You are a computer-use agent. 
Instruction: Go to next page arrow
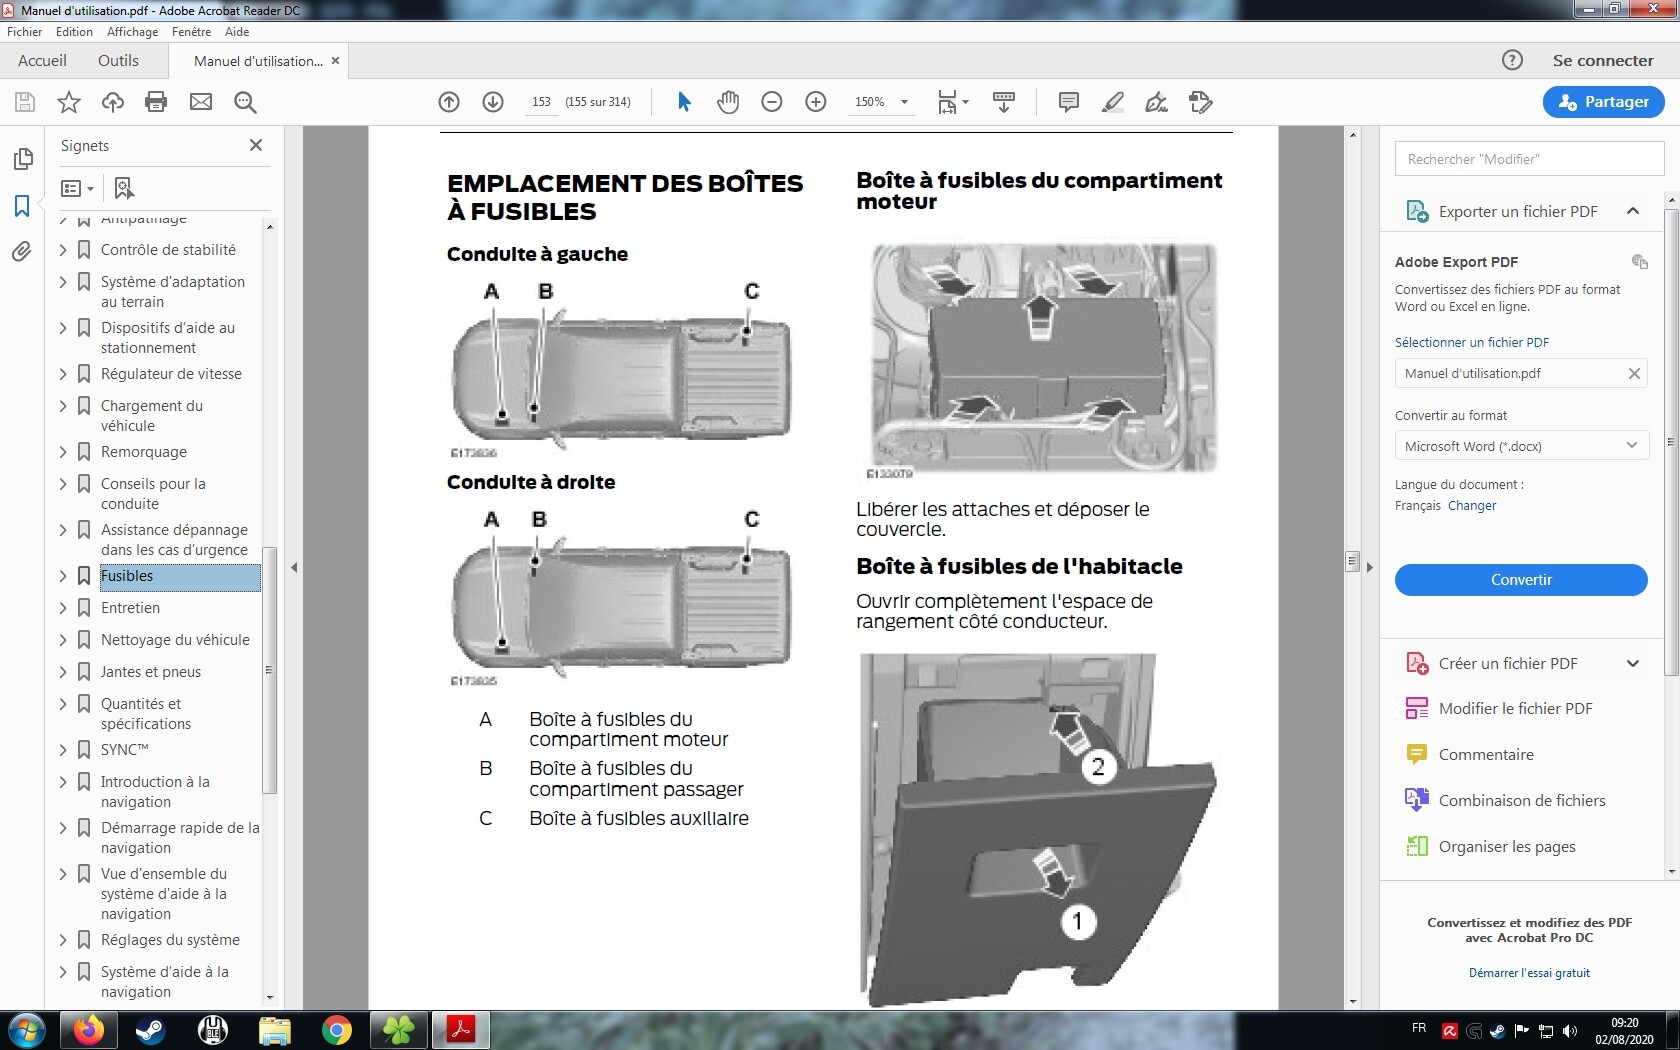(493, 102)
